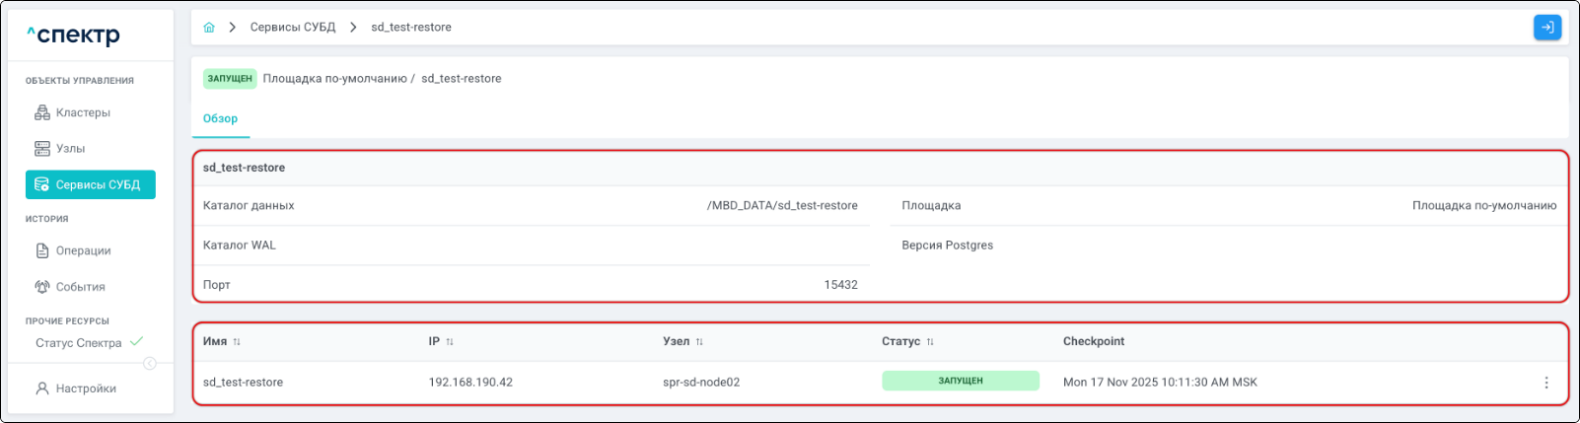Click Сервисы СУБД breadcrumb link
Screen dimensions: 1580x423
[x=292, y=28]
